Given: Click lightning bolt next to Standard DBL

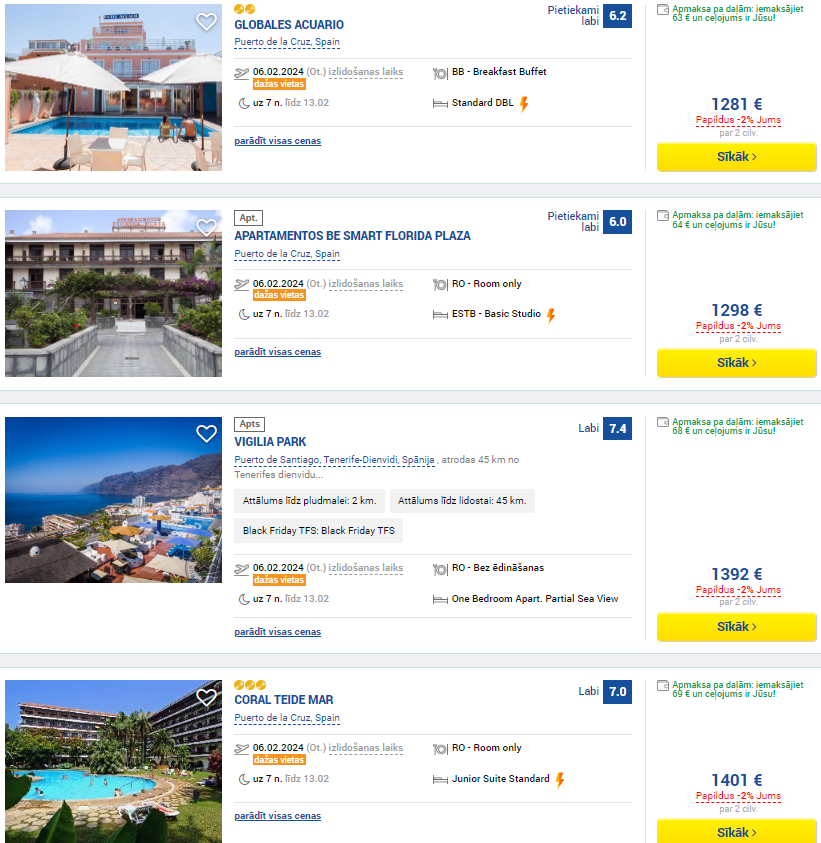Looking at the screenshot, I should coord(524,104).
